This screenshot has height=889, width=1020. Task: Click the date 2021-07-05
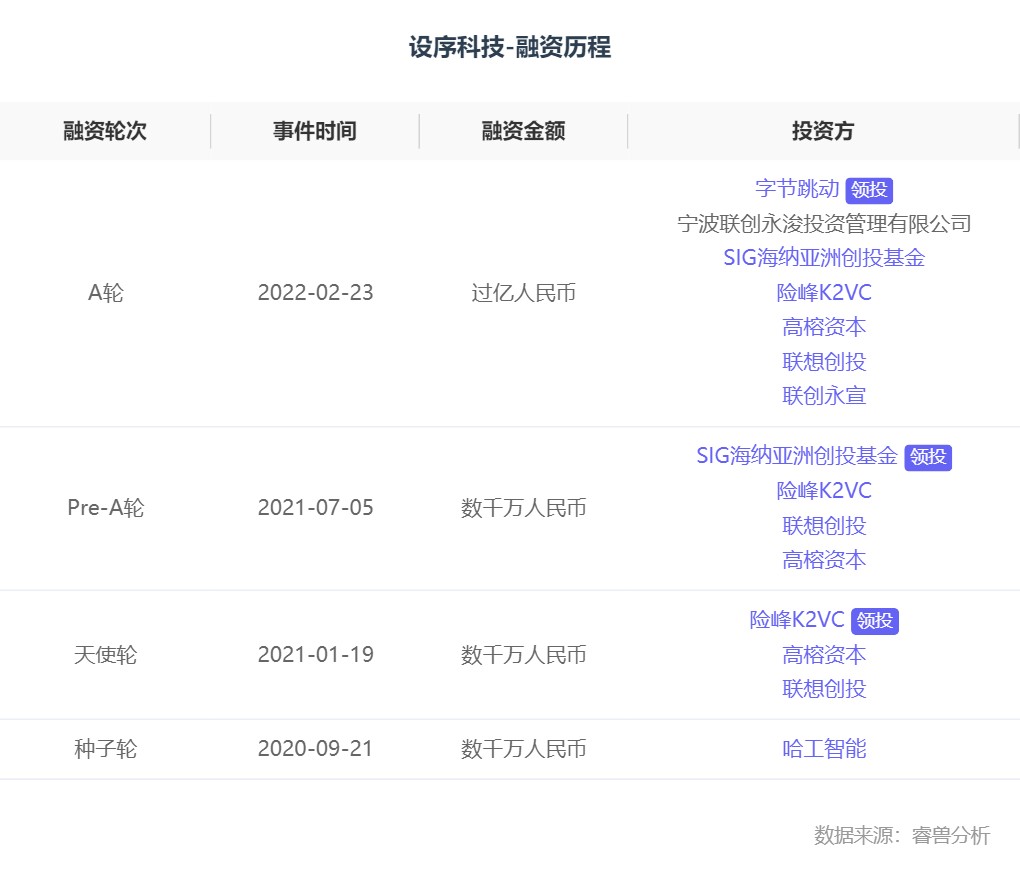pyautogui.click(x=315, y=508)
